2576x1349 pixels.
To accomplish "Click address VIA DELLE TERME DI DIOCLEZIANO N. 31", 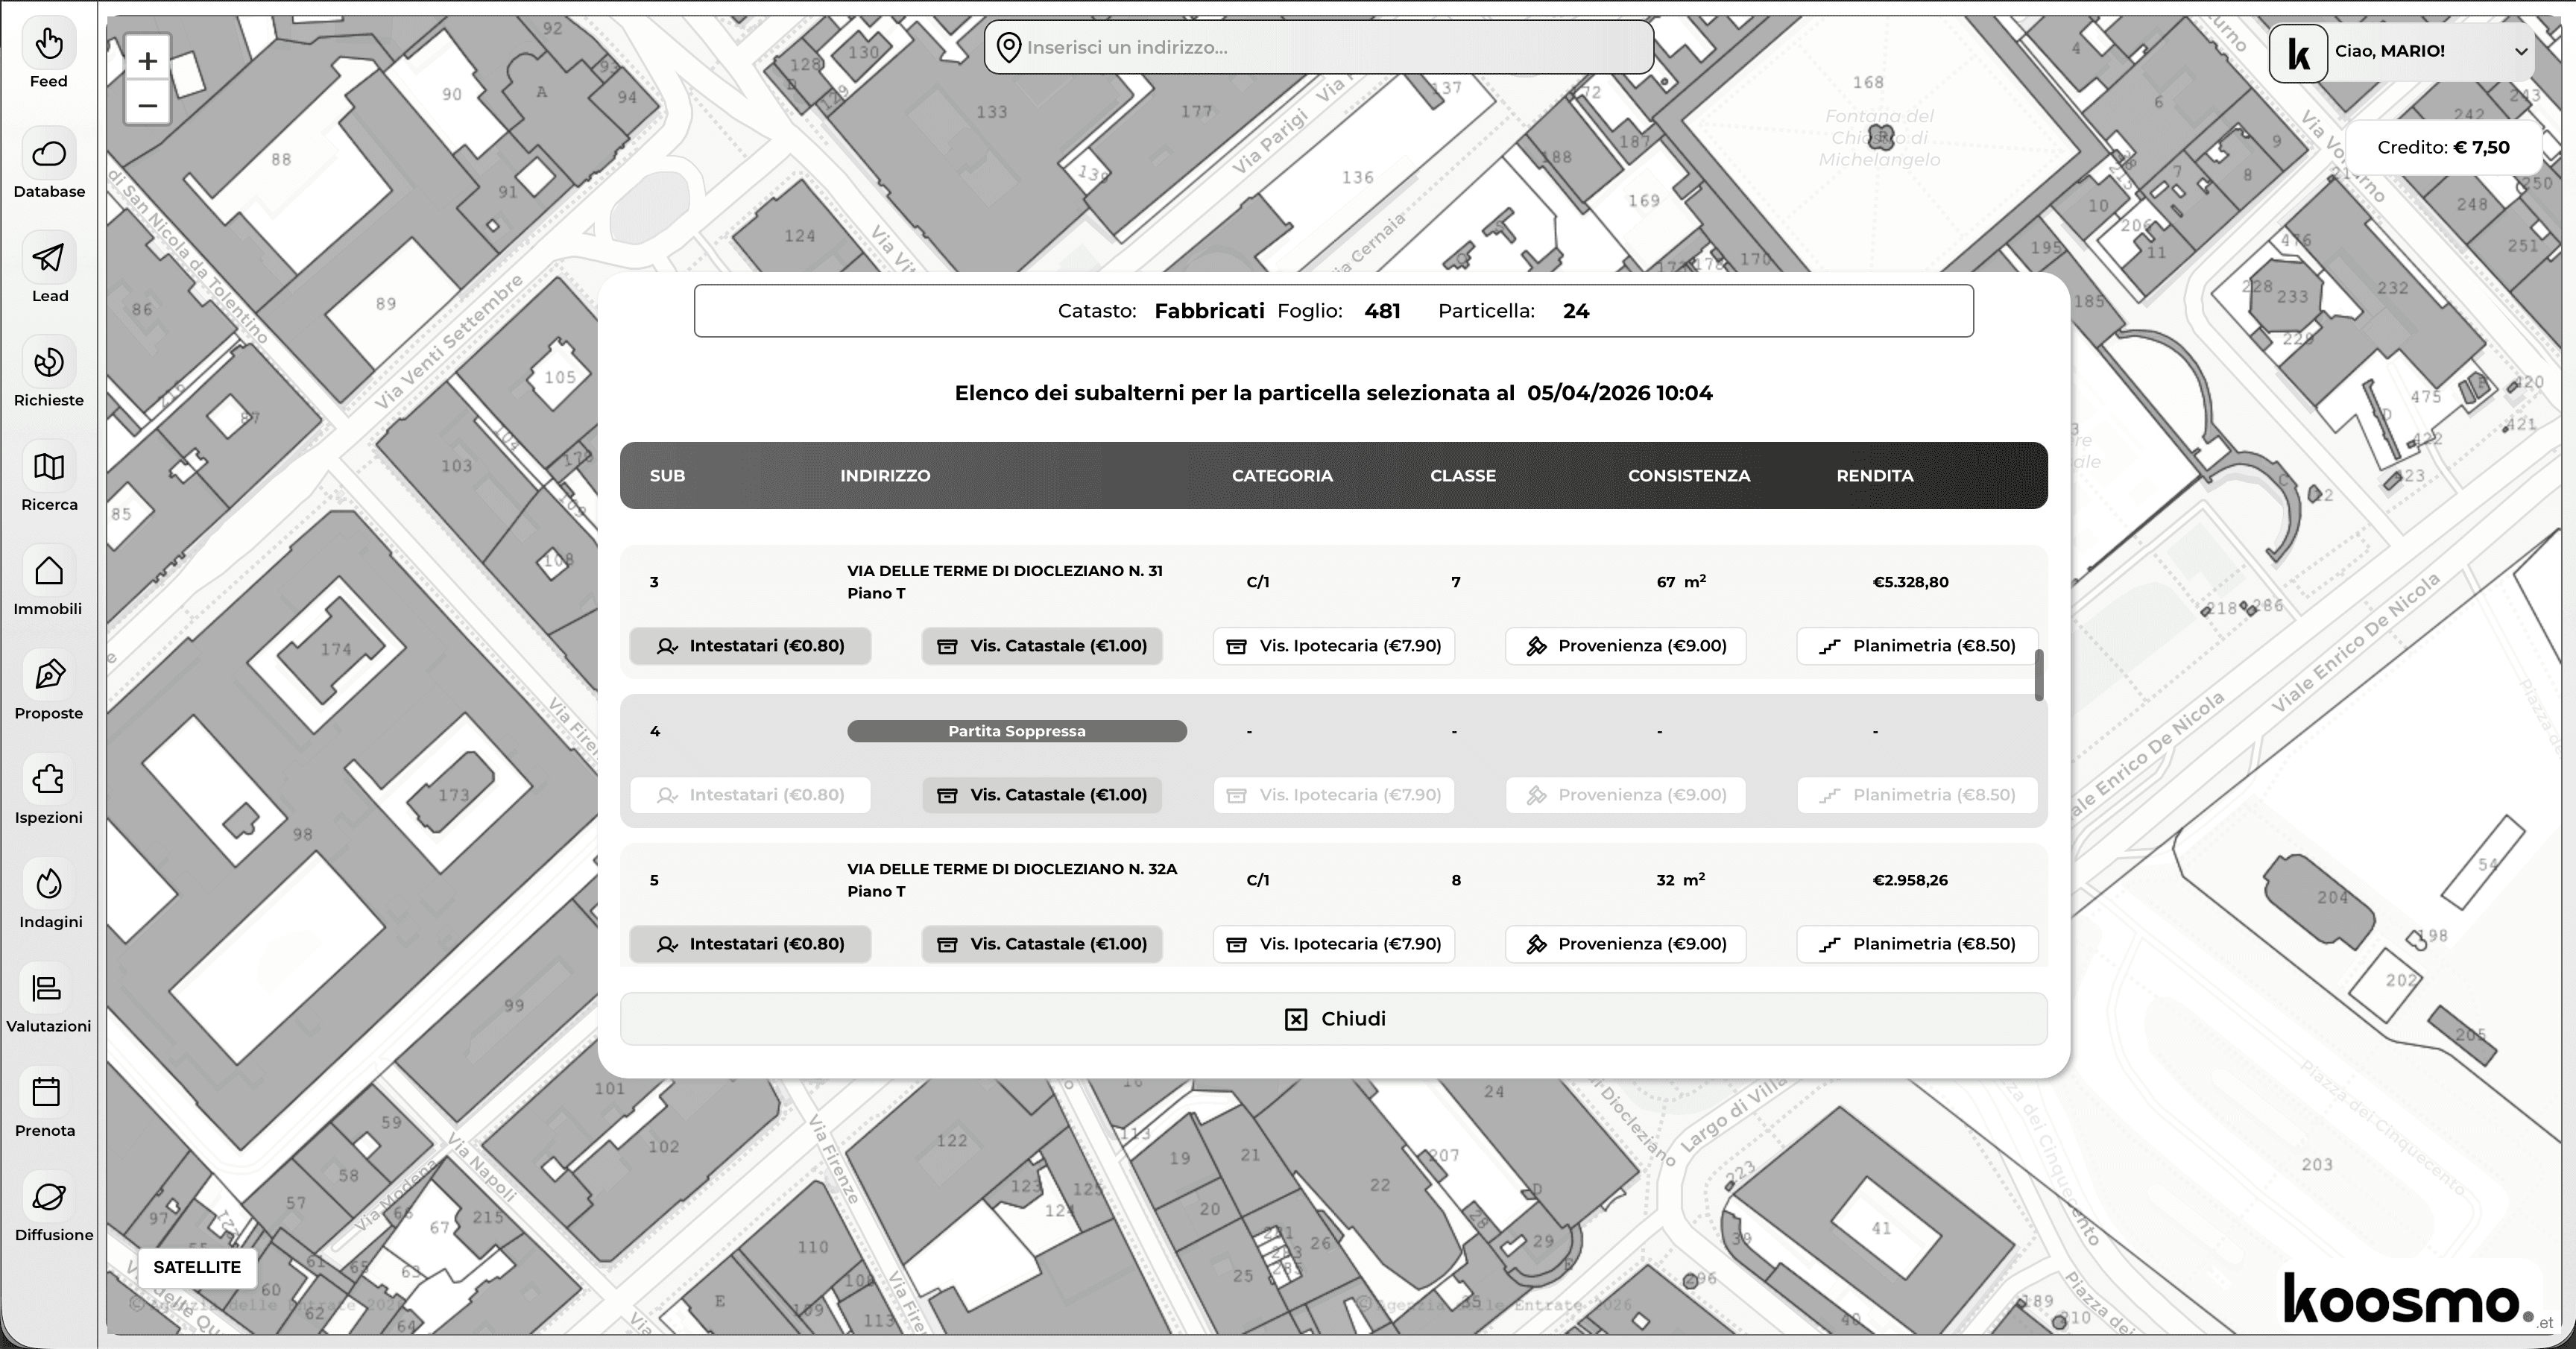I will tap(1005, 571).
